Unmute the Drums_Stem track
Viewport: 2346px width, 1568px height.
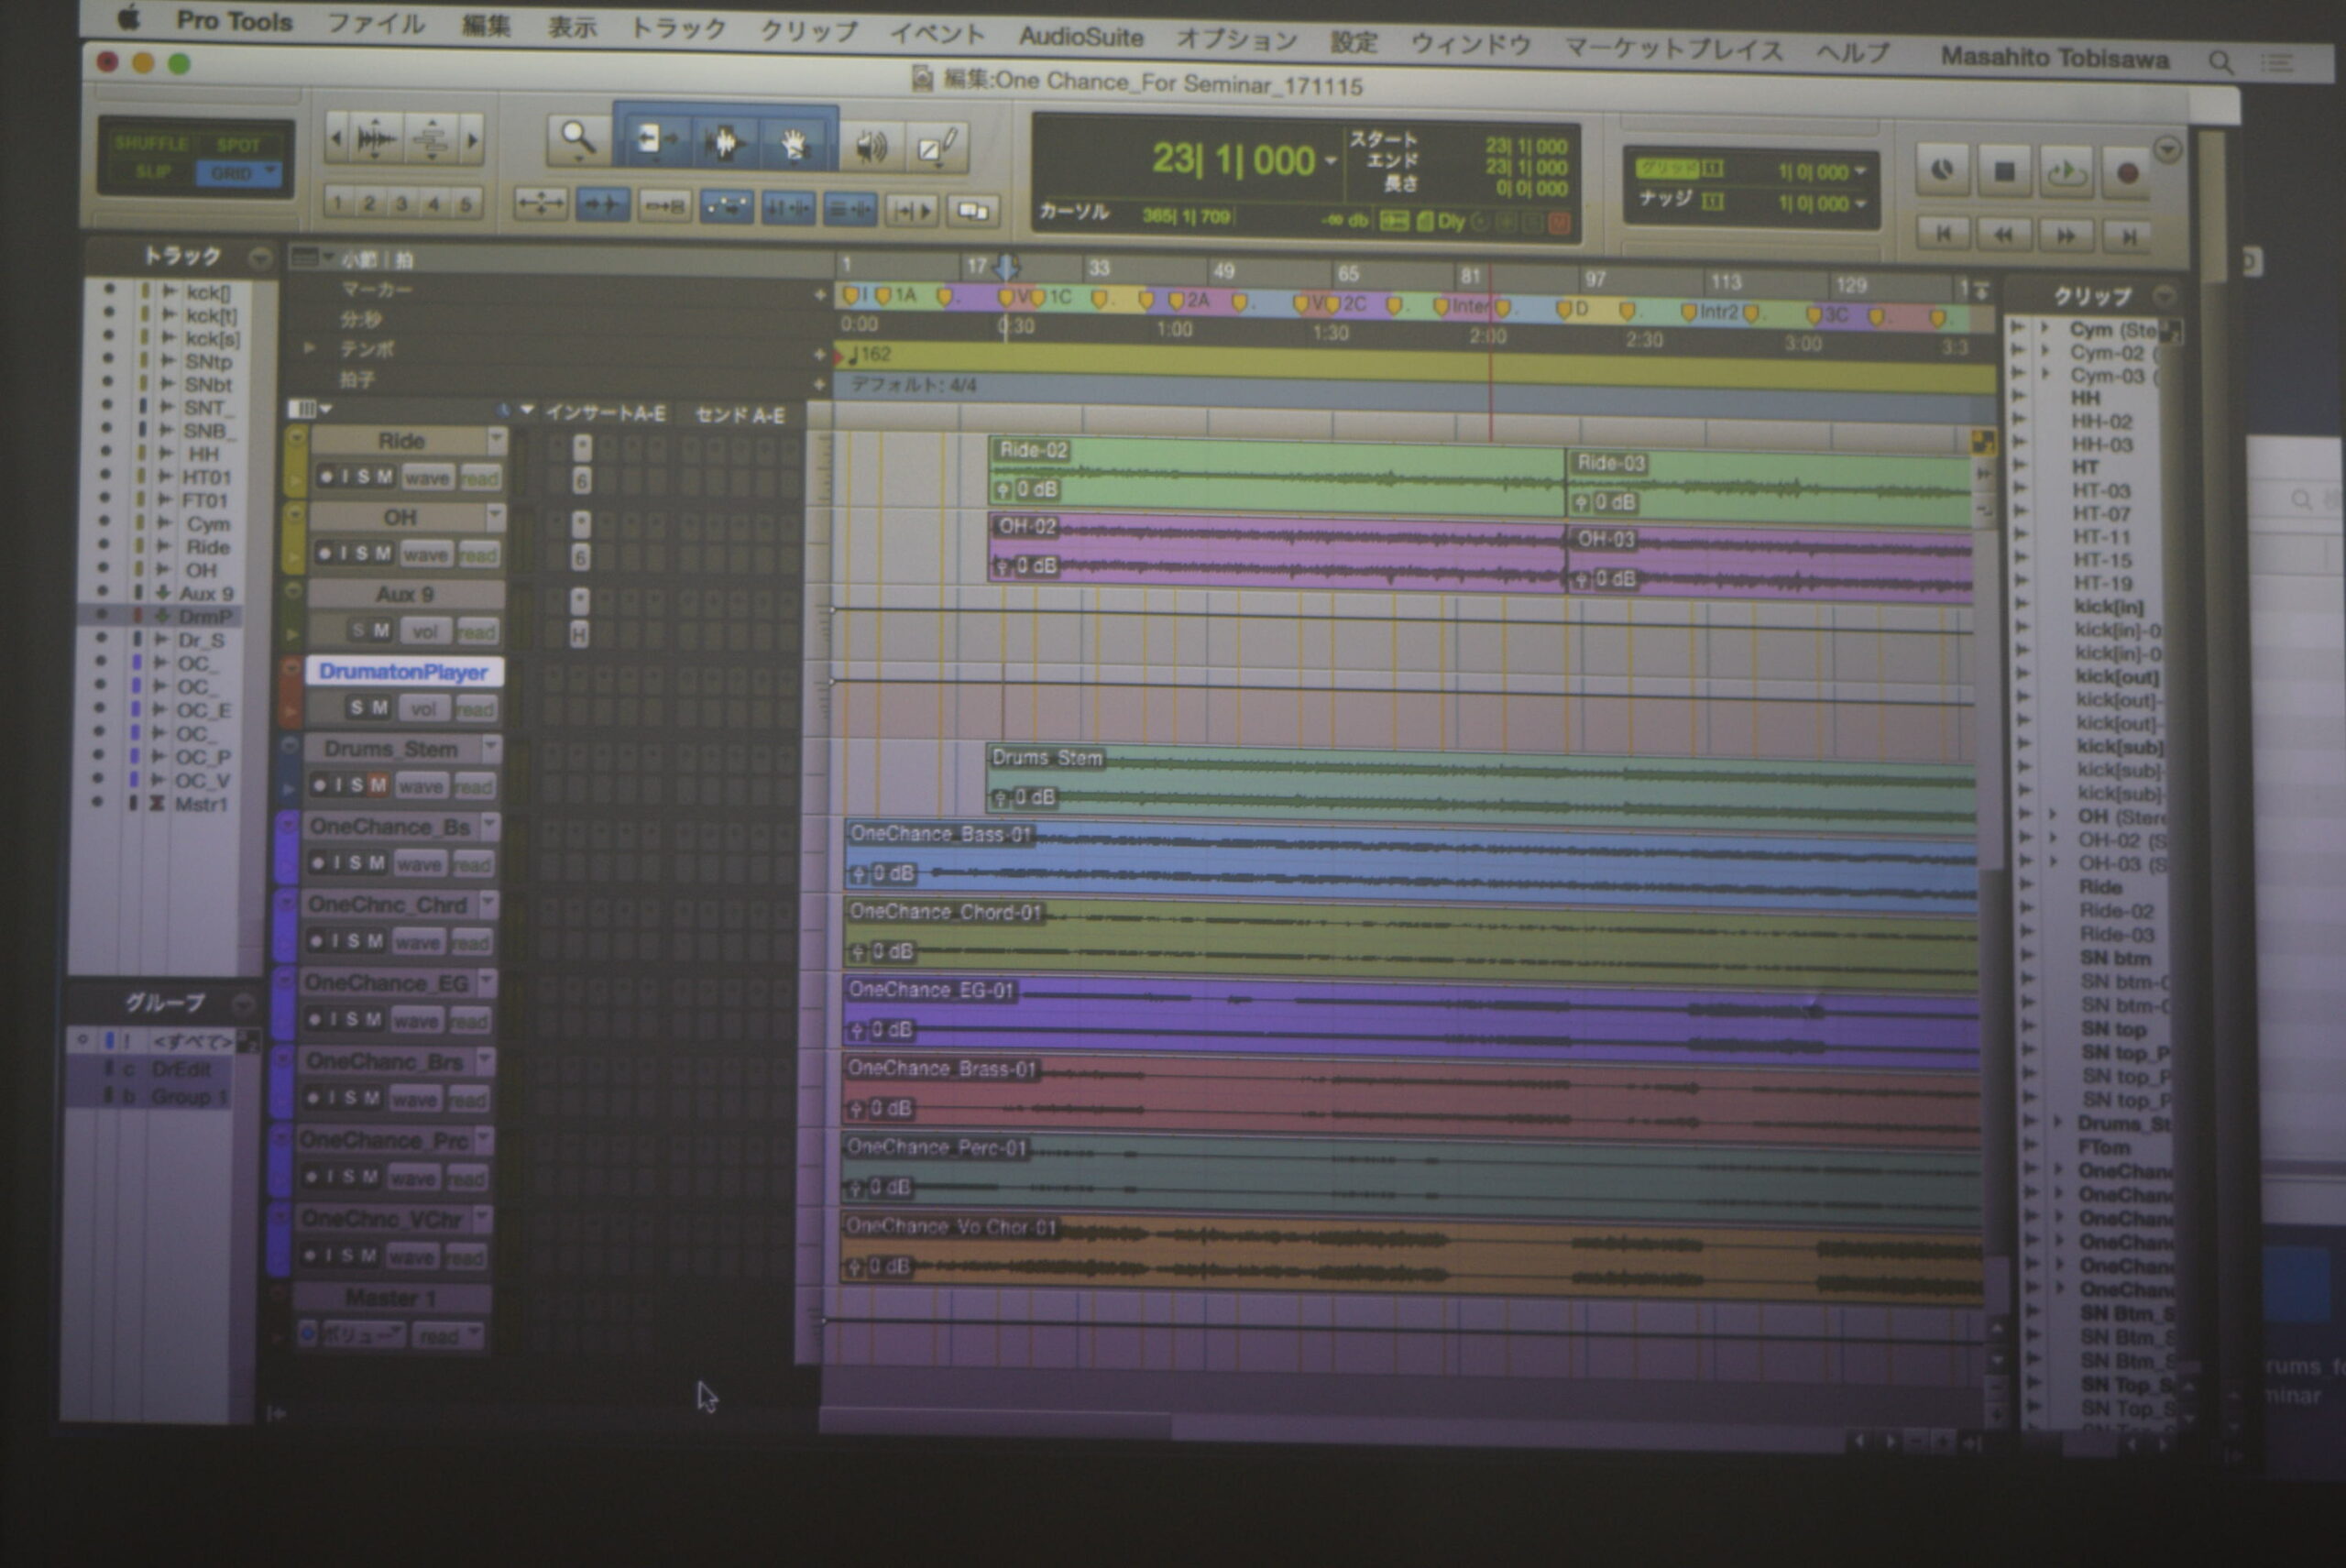point(378,786)
